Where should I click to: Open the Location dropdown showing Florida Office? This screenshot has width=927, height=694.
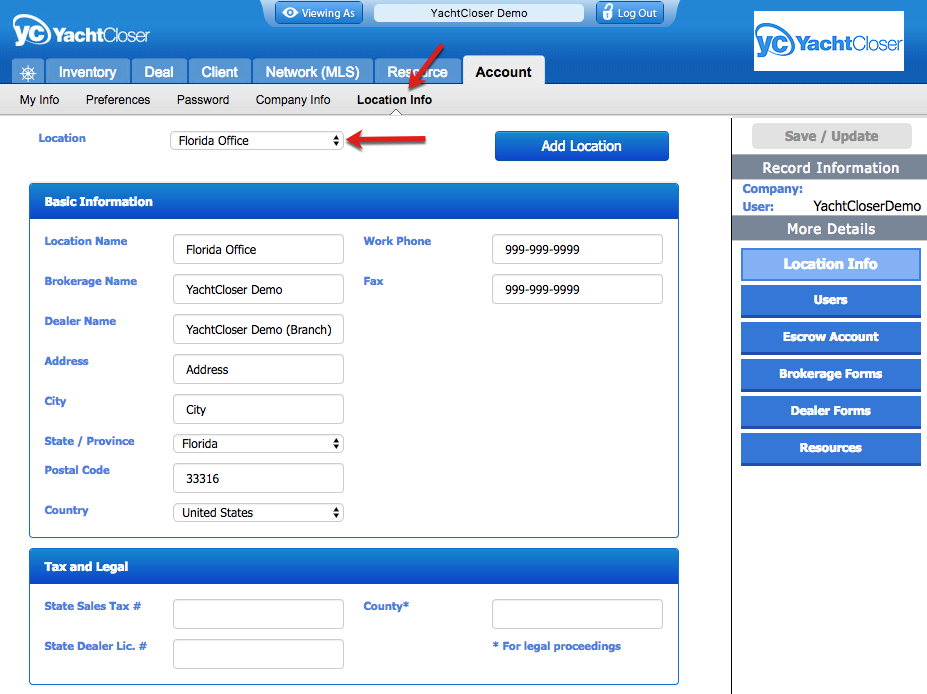[x=257, y=141]
